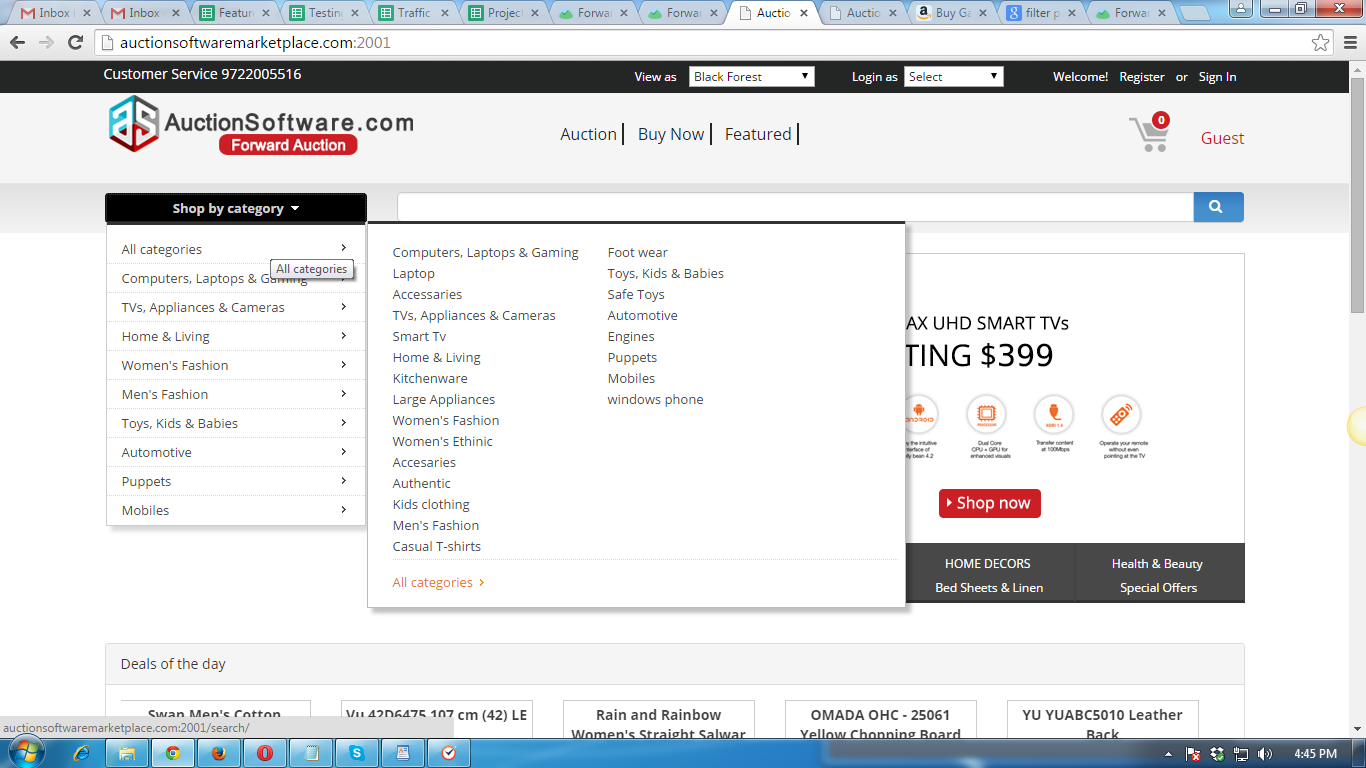The image size is (1366, 768).
Task: Open the Featured nav item
Action: point(758,134)
